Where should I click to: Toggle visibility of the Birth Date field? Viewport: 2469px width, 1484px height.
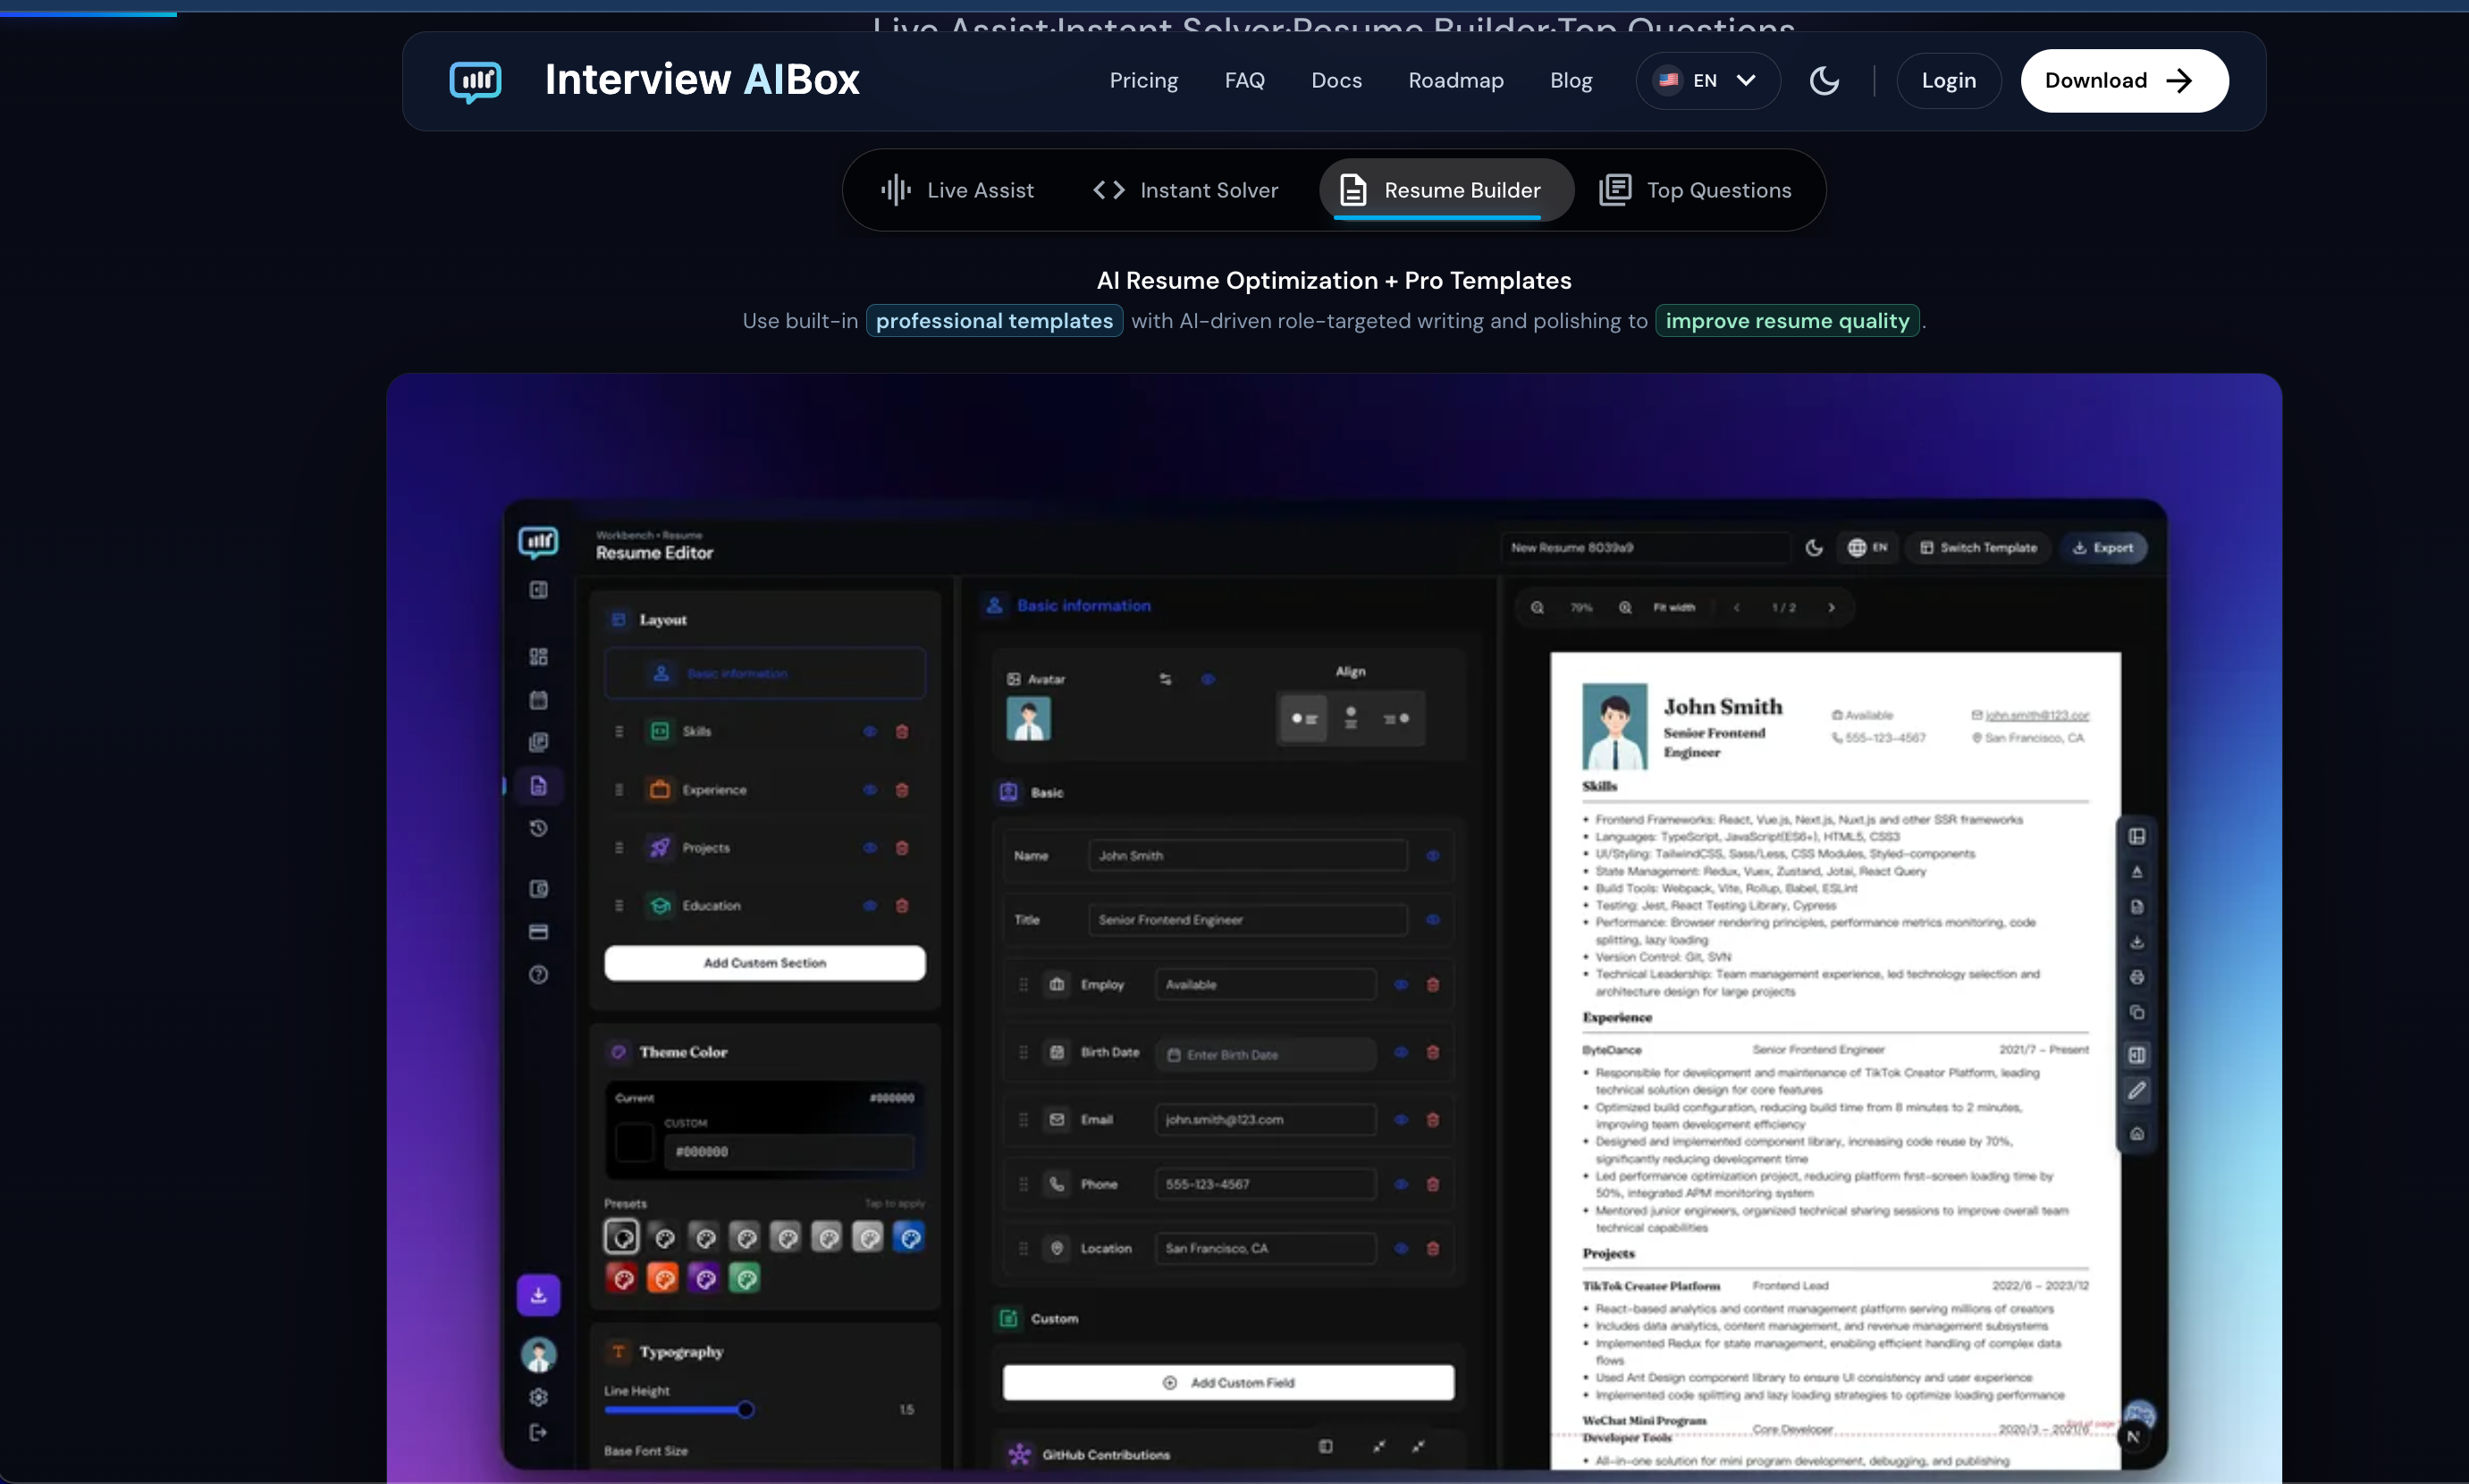[1401, 1053]
